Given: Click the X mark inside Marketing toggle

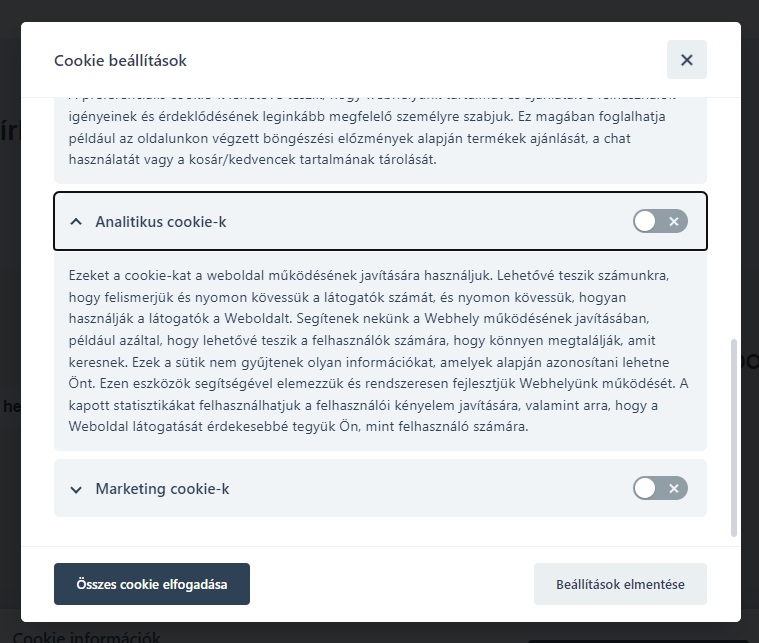Looking at the screenshot, I should 674,488.
